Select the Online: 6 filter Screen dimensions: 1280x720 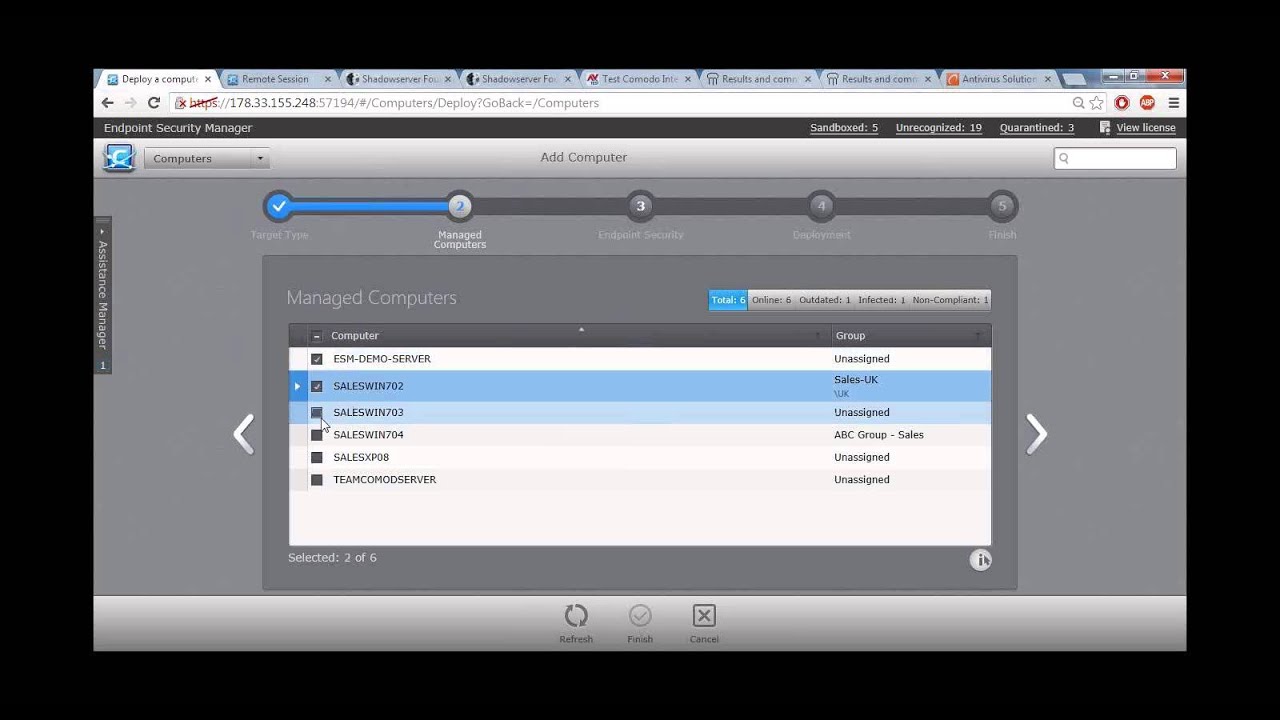[x=771, y=300]
